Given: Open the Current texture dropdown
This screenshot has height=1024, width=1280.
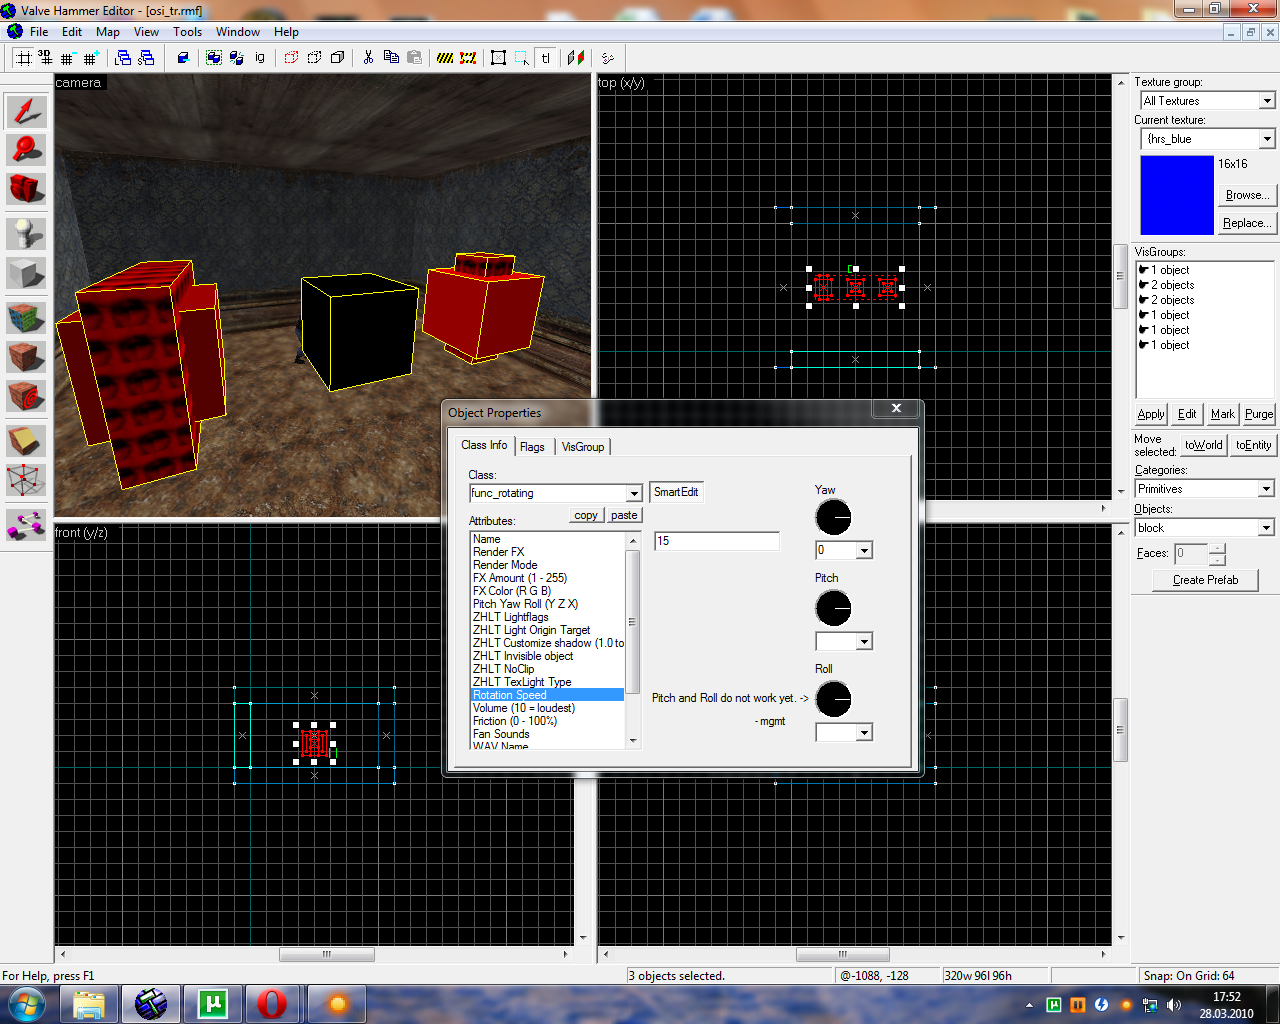Looking at the screenshot, I should point(1267,139).
